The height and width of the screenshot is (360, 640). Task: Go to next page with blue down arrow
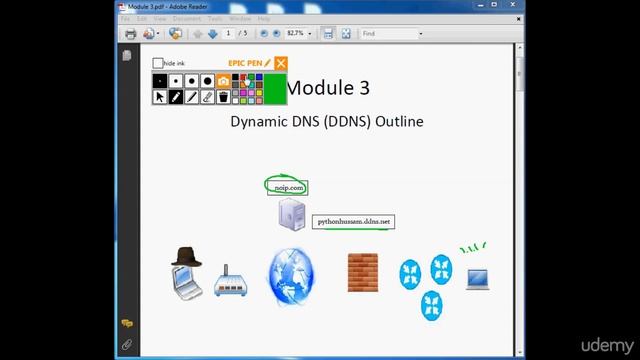click(213, 34)
